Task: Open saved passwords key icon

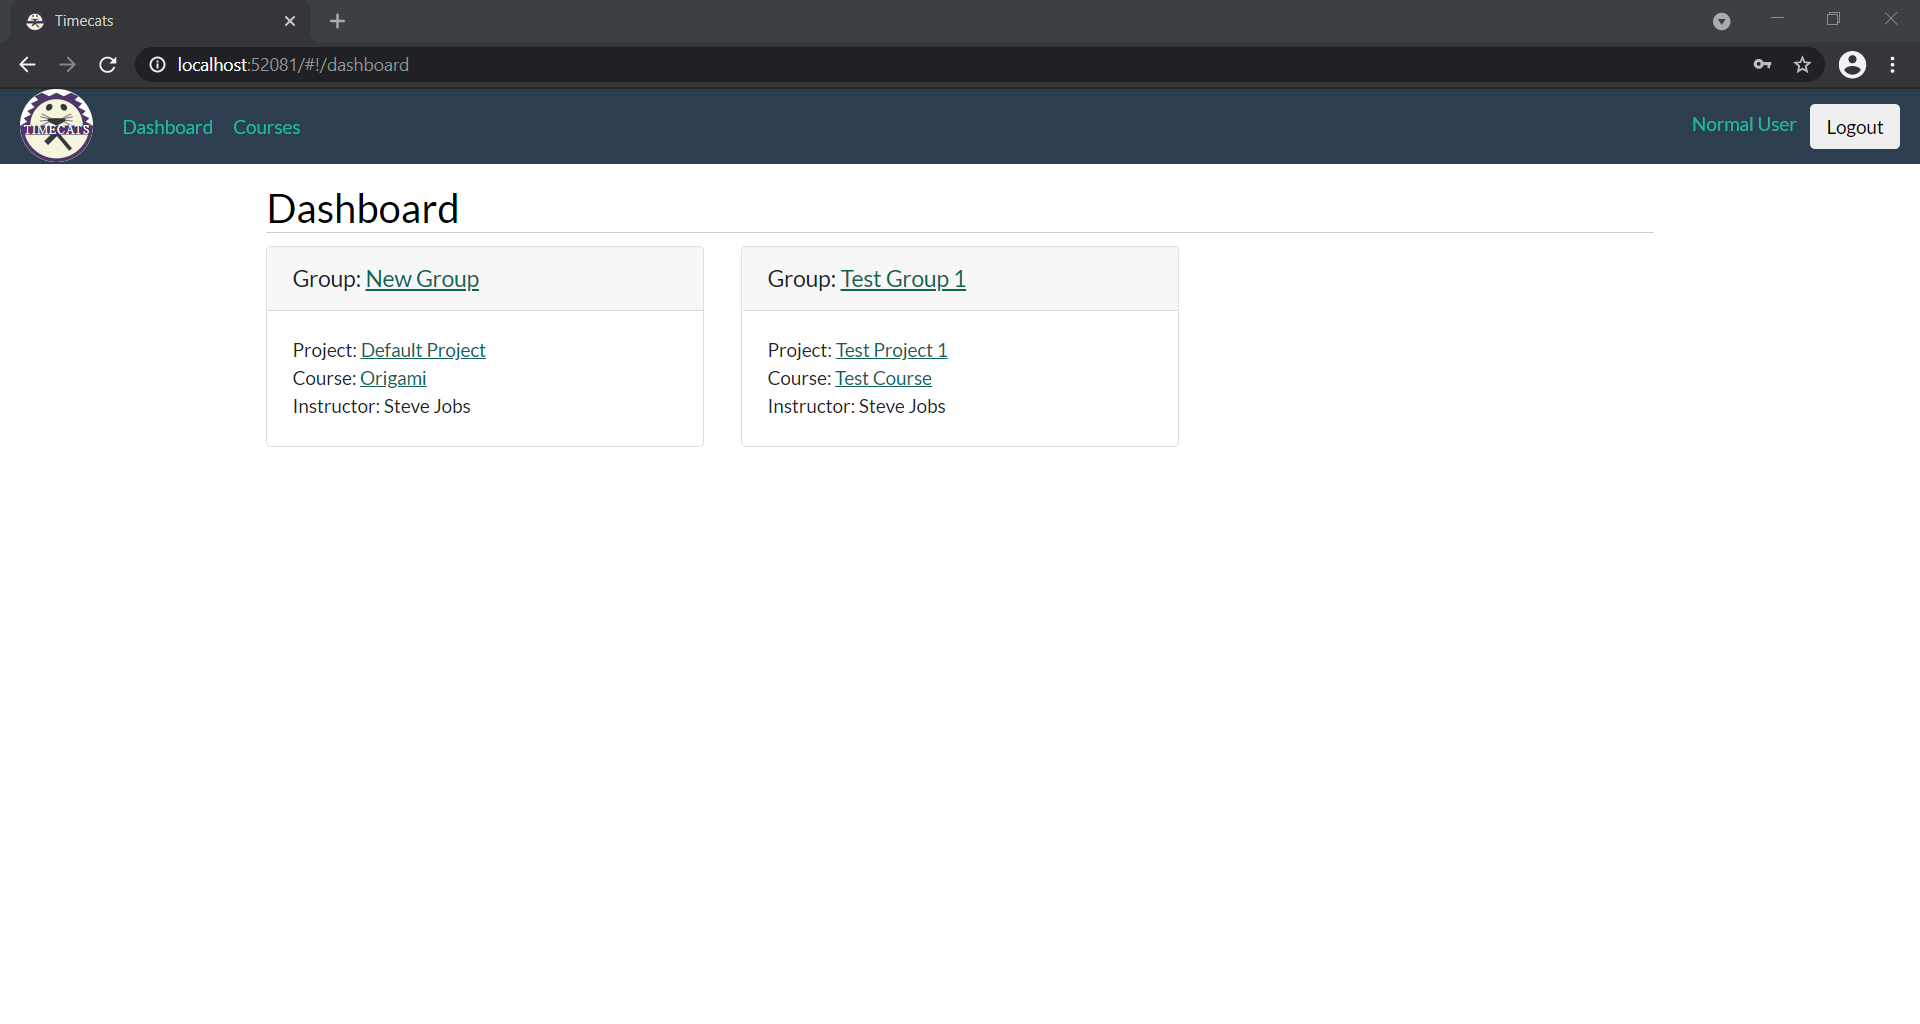Action: click(1762, 65)
